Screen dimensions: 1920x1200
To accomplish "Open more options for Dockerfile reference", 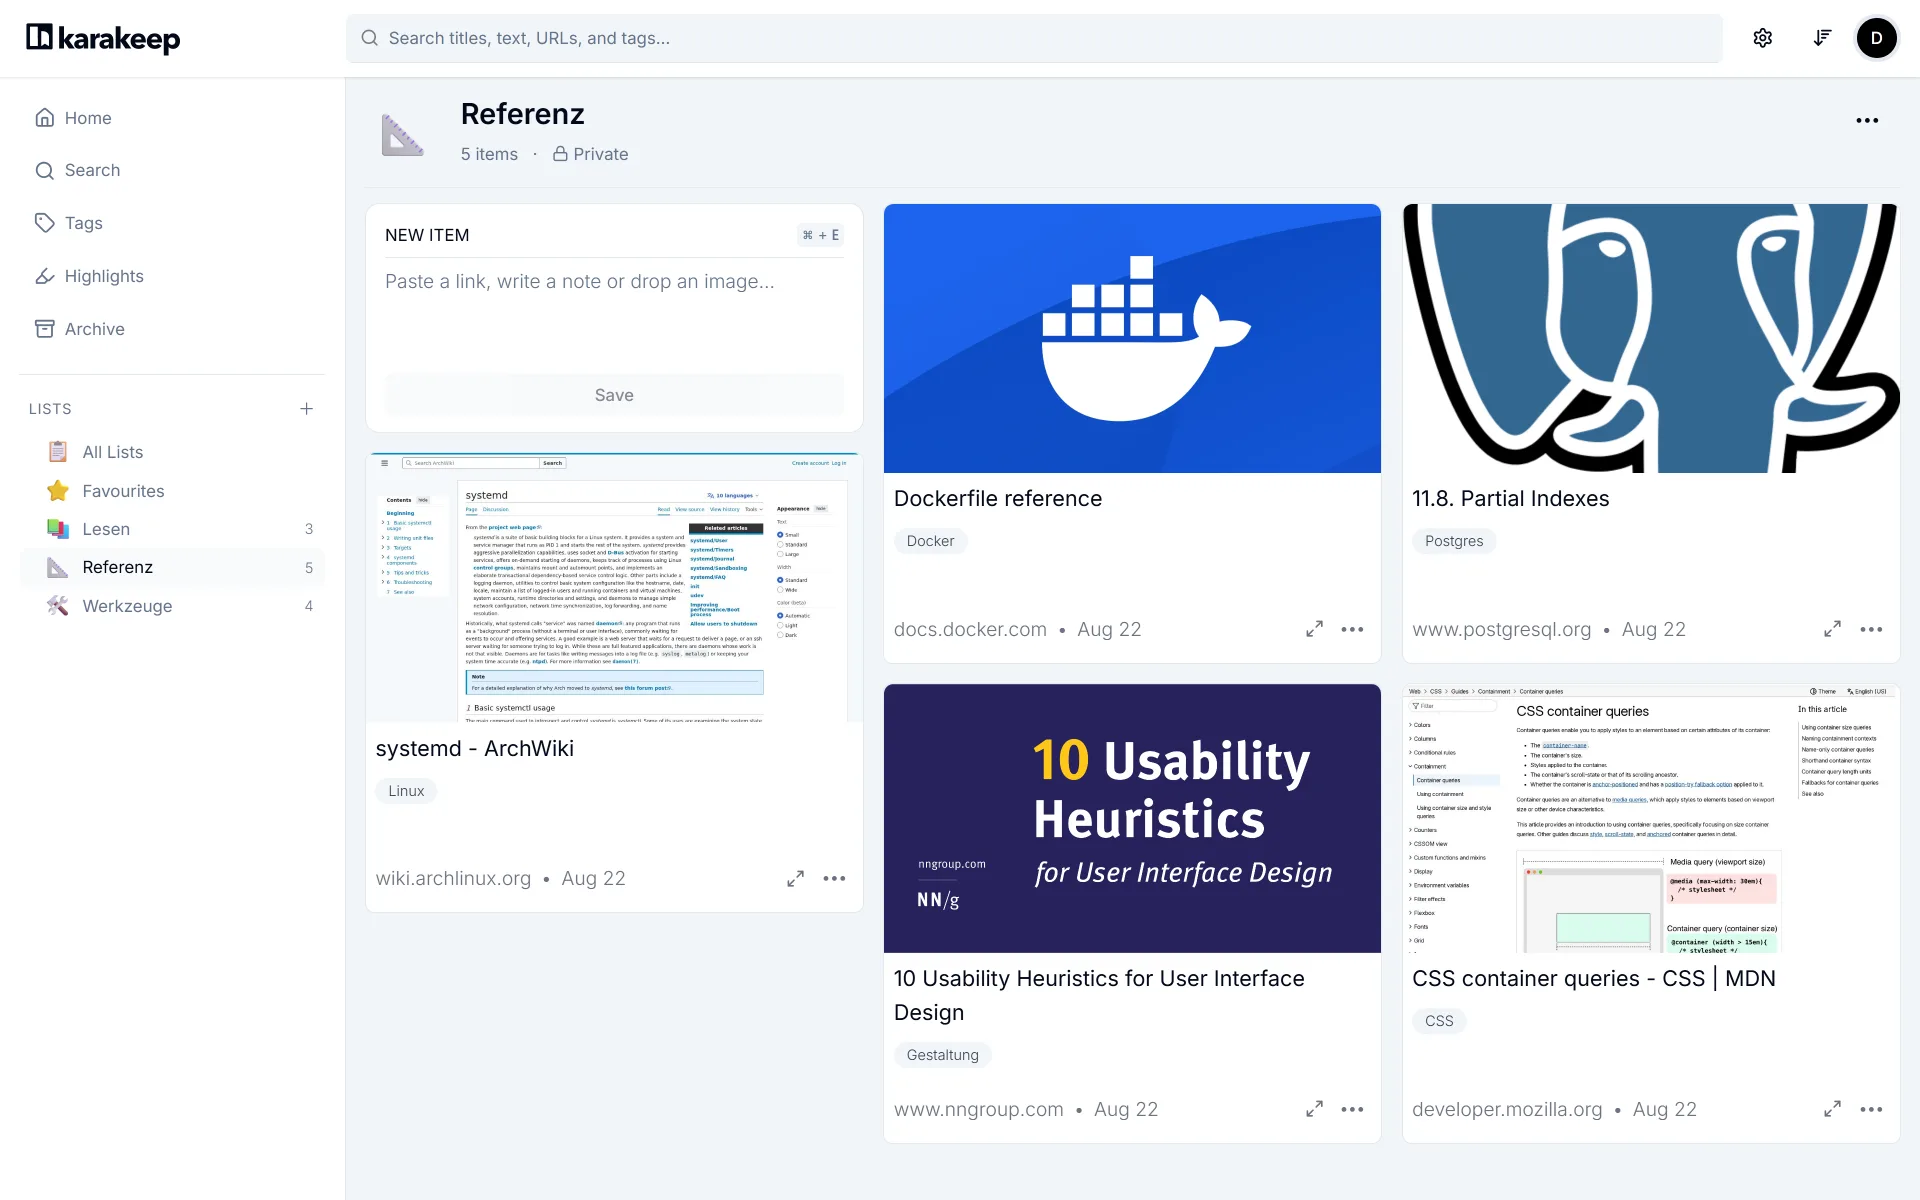I will (1352, 629).
